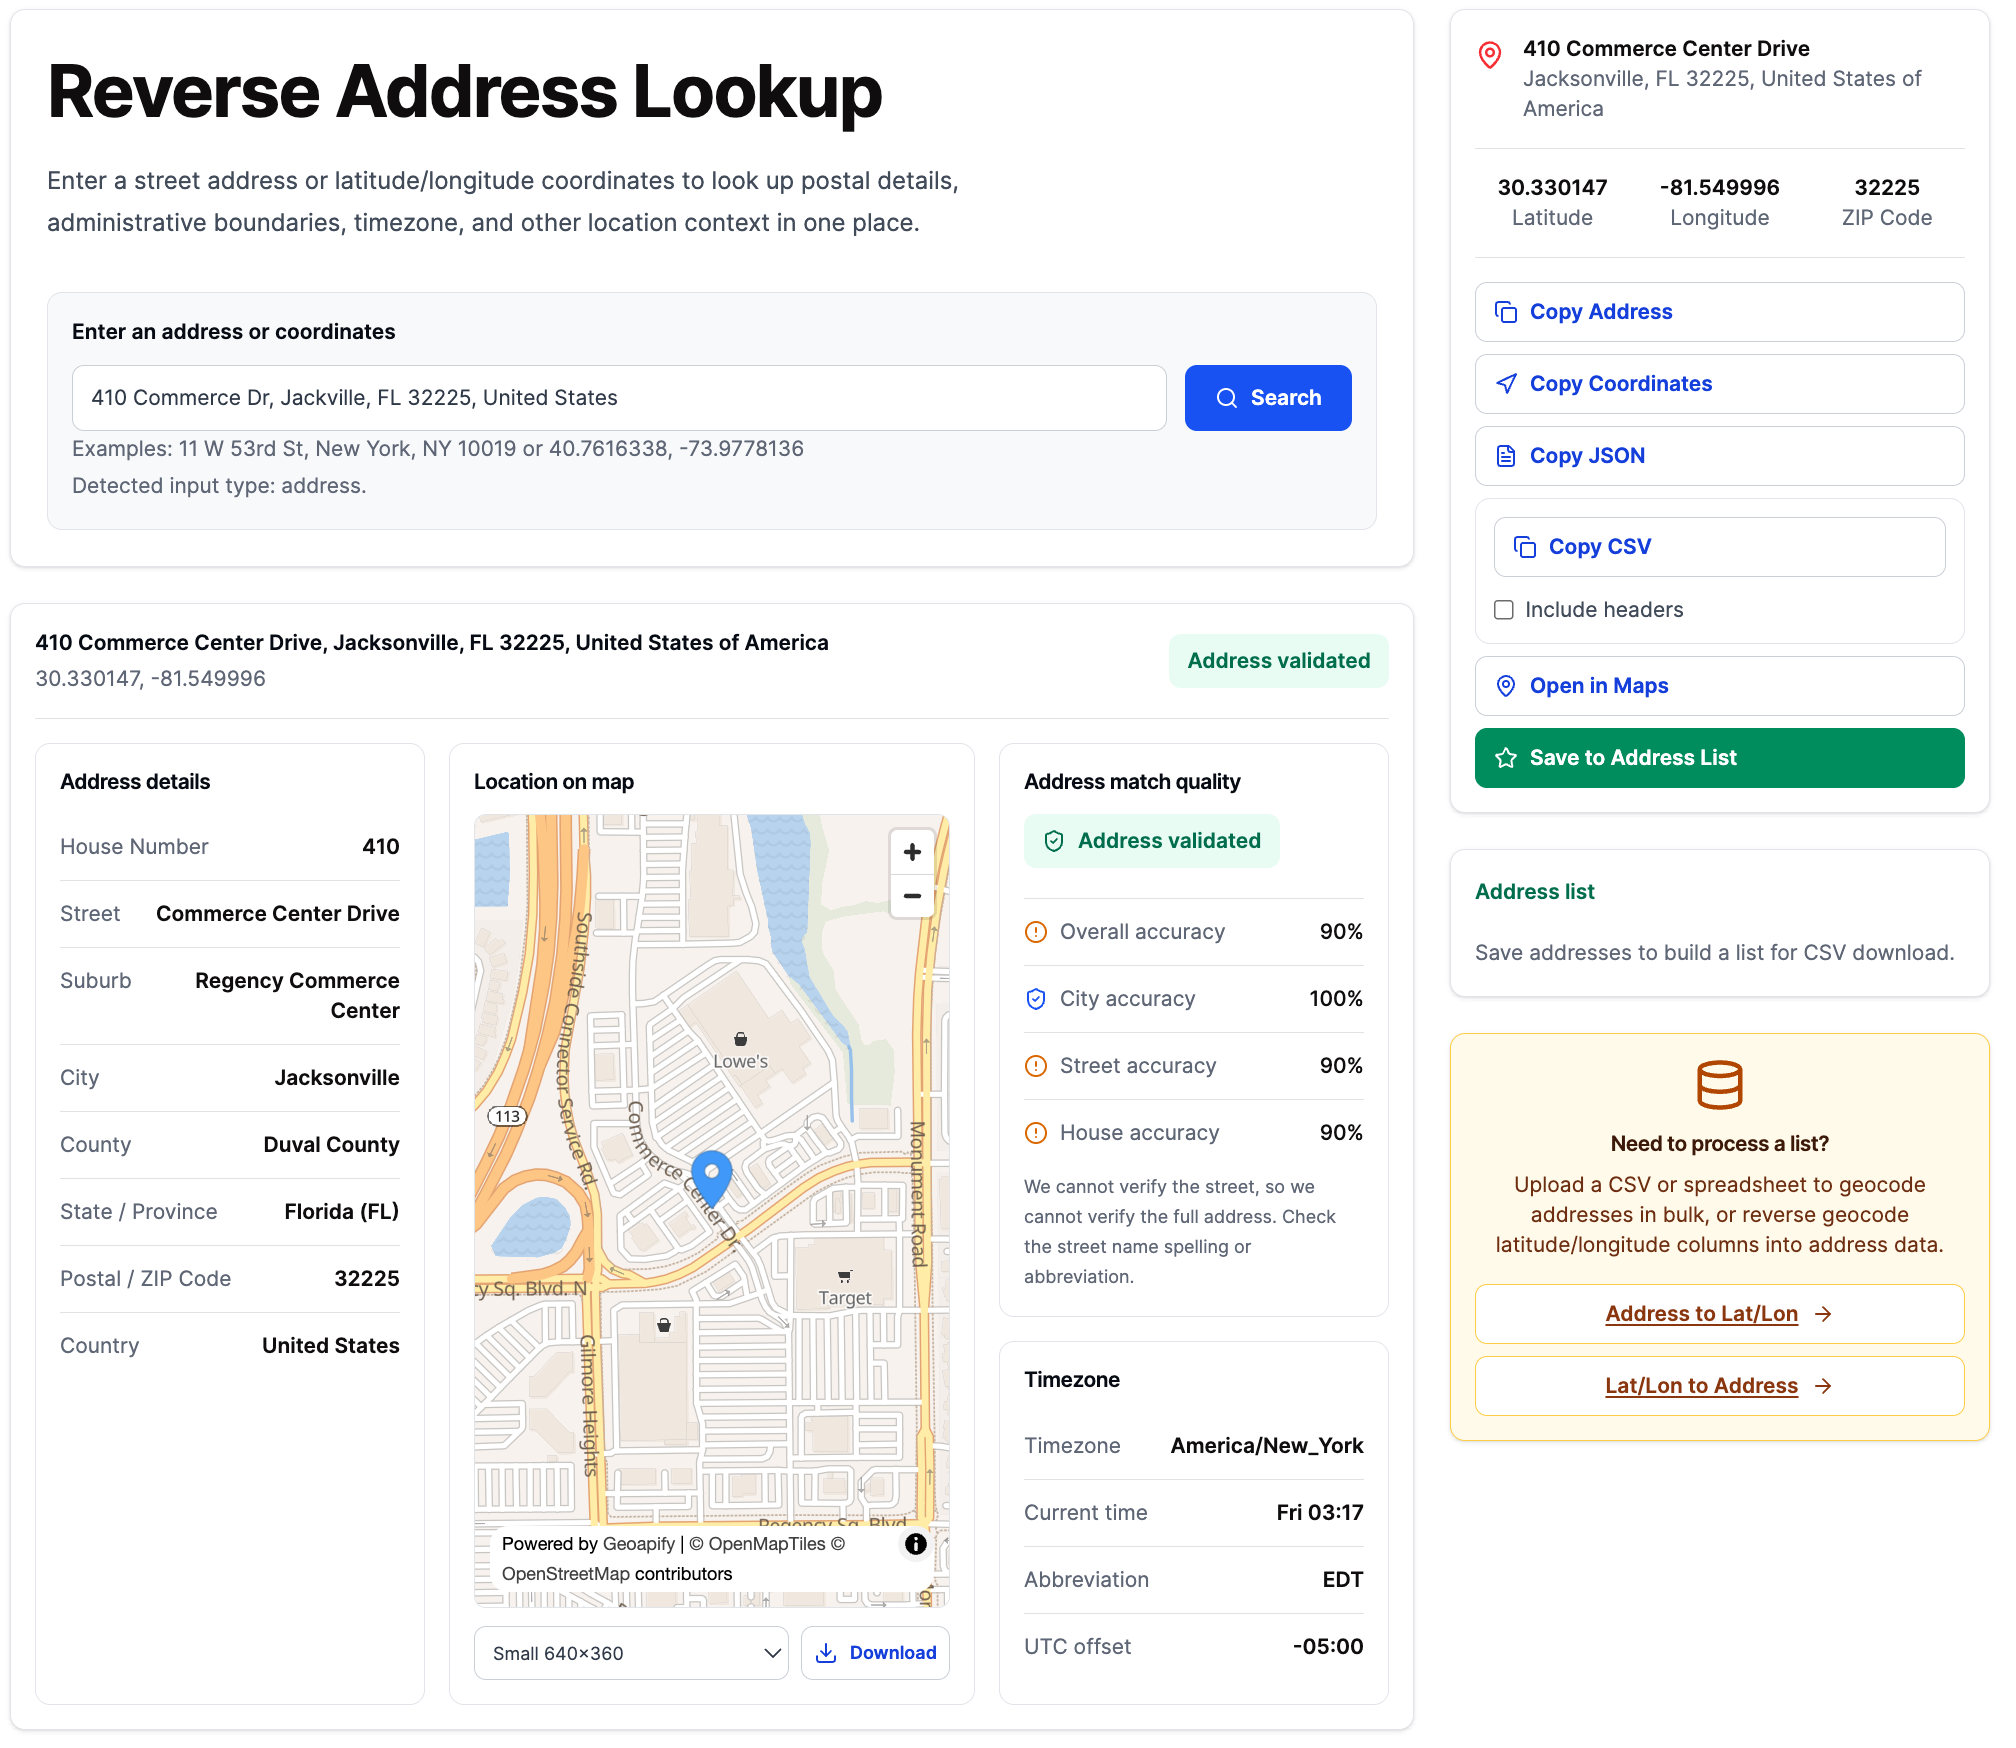Image resolution: width=2016 pixels, height=1748 pixels.
Task: Click the Target label on the map
Action: pyautogui.click(x=845, y=1298)
